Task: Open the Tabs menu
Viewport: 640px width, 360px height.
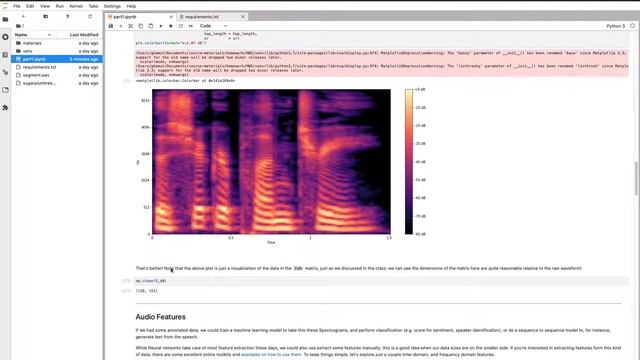Action: [93, 6]
